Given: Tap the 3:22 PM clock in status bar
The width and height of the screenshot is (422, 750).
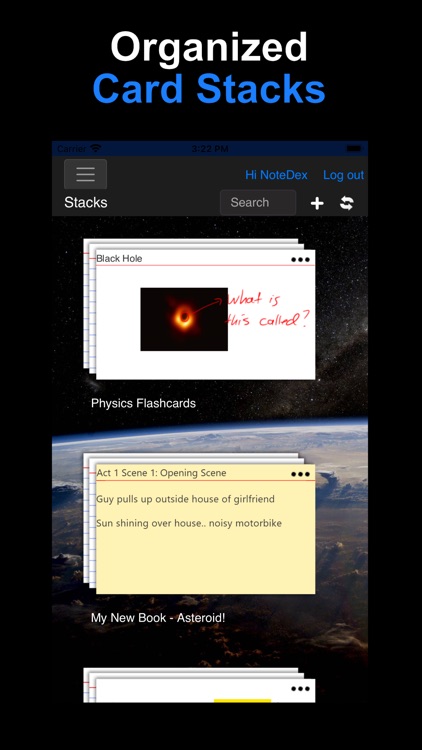Looking at the screenshot, I should click(x=210, y=149).
